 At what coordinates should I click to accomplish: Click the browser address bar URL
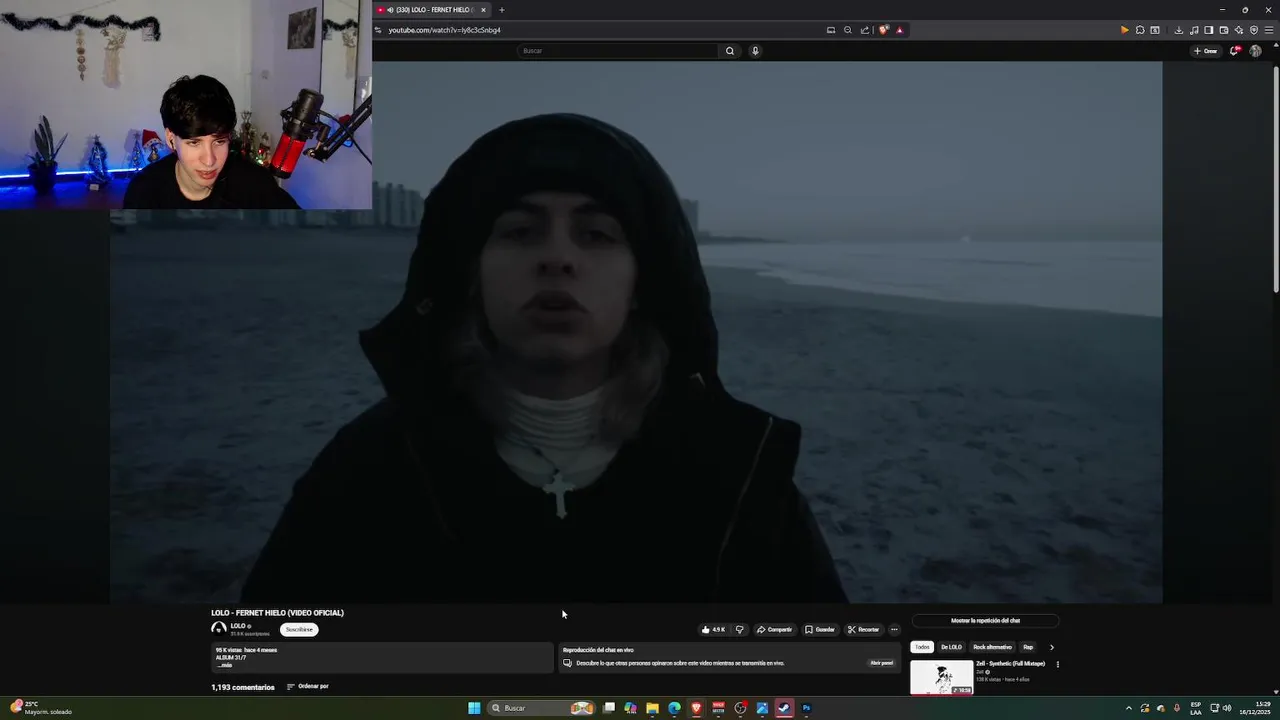(444, 30)
